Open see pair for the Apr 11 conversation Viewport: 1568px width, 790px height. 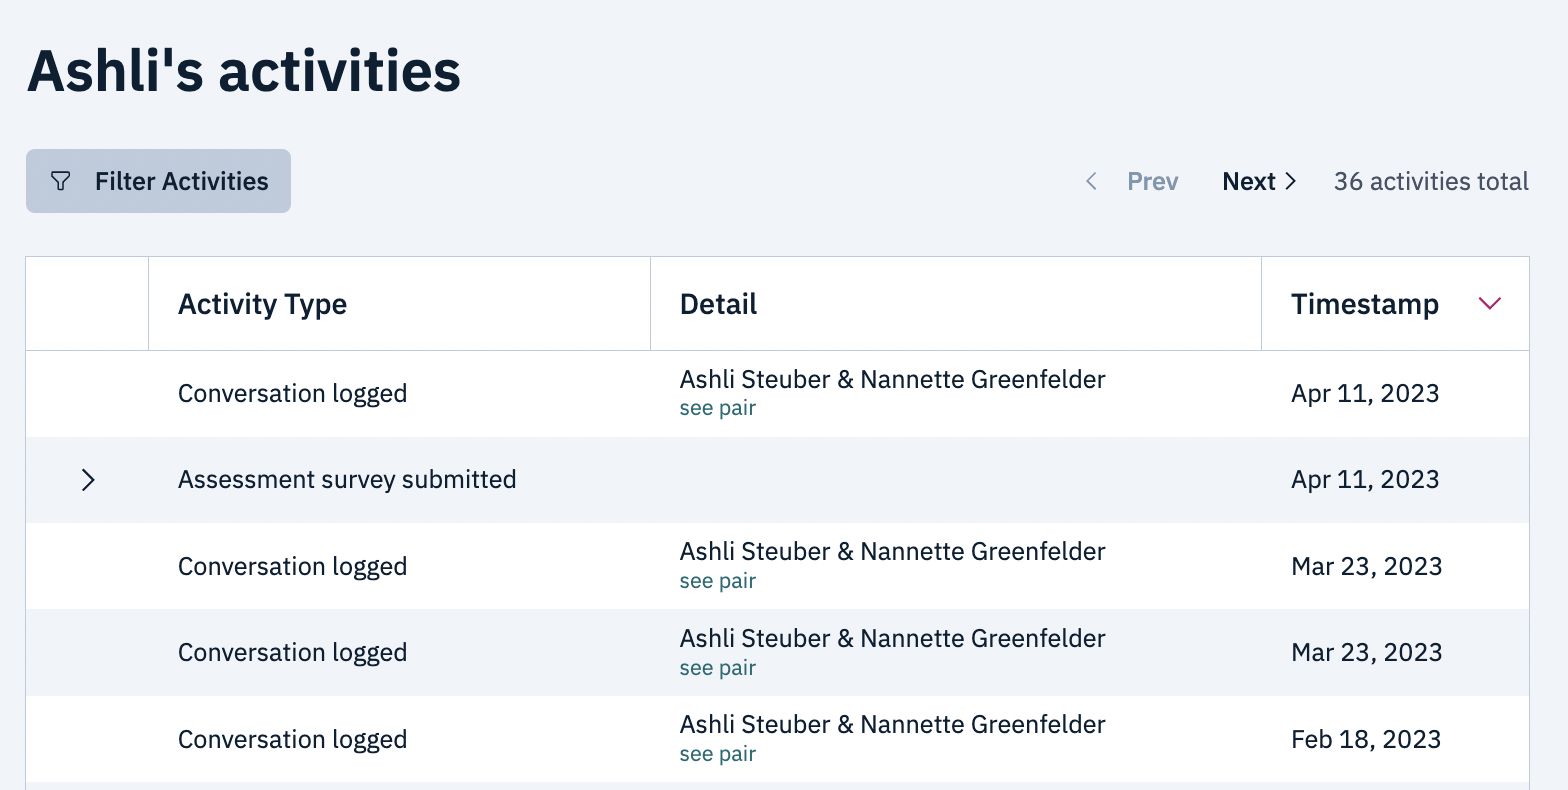click(717, 408)
